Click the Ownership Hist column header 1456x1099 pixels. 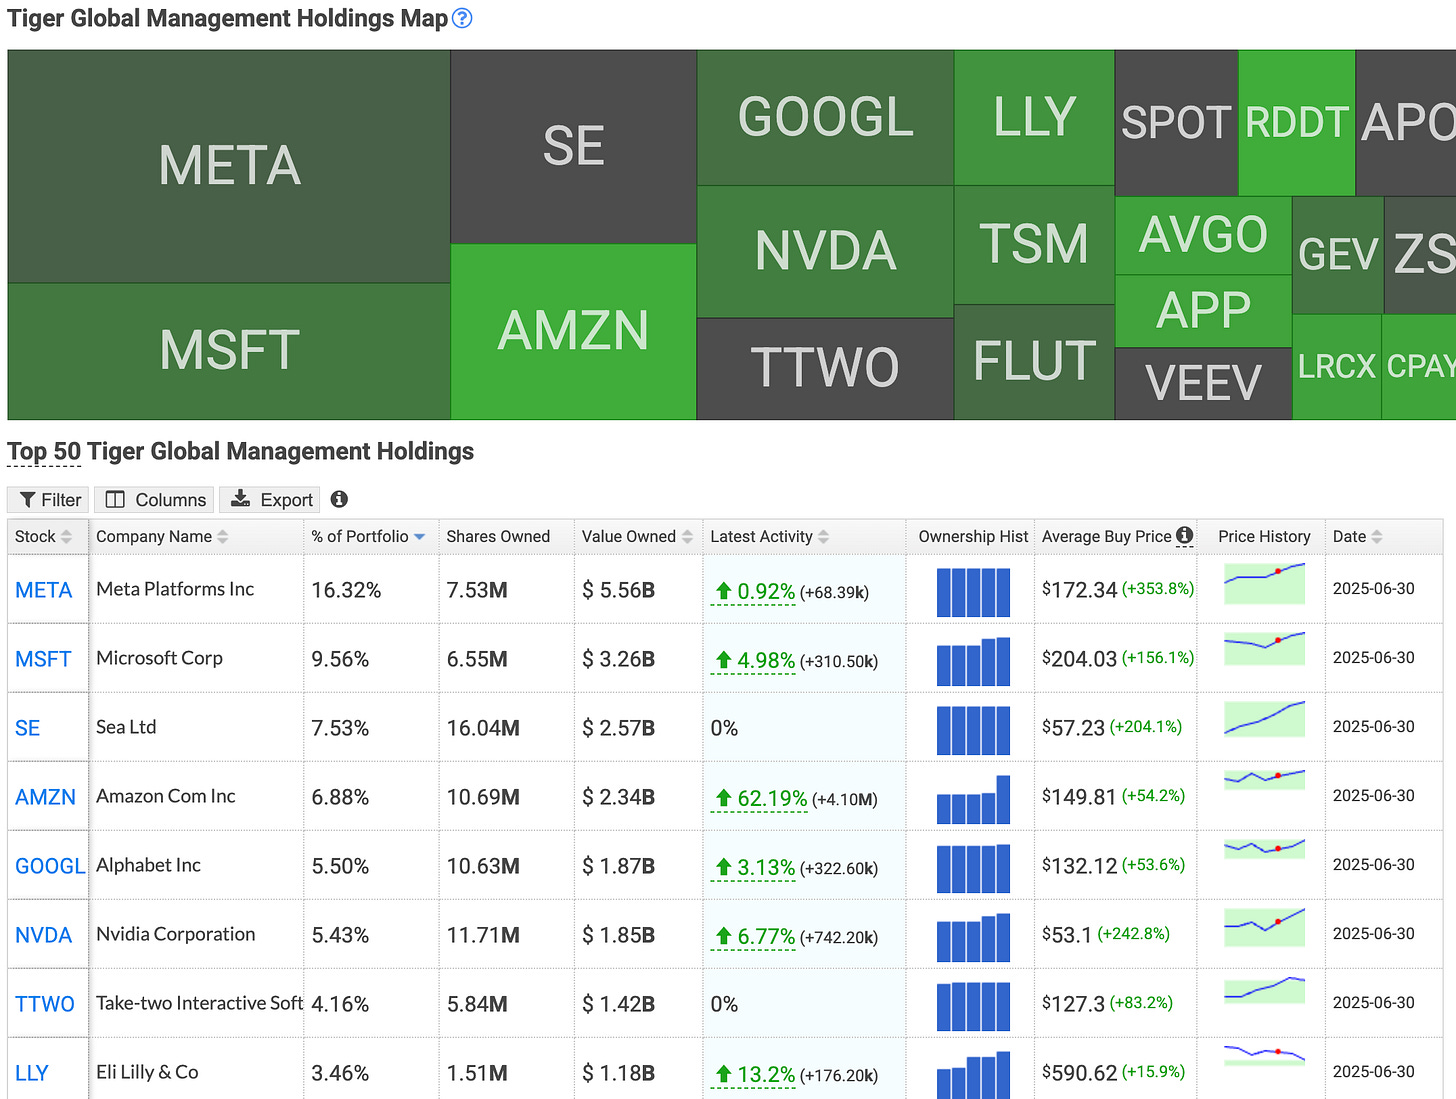[973, 537]
